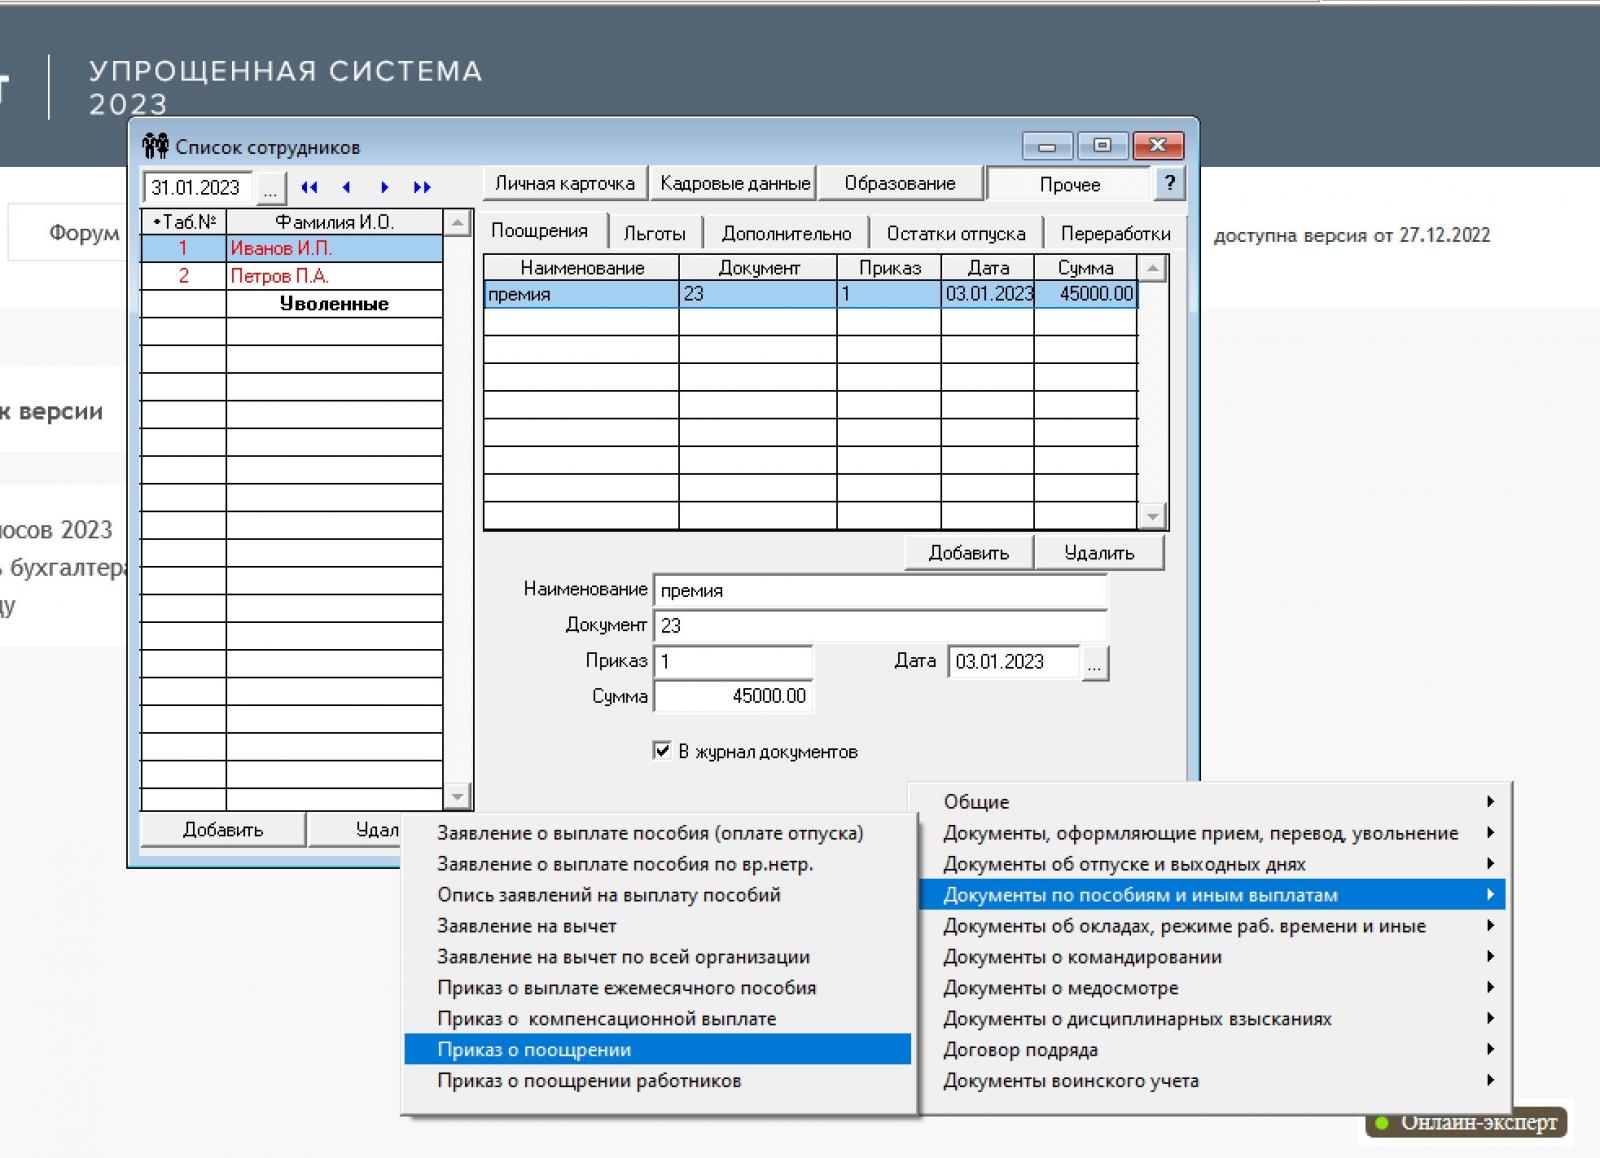Select employee 'Петров П.А.' in list
The height and width of the screenshot is (1158, 1600).
(280, 276)
